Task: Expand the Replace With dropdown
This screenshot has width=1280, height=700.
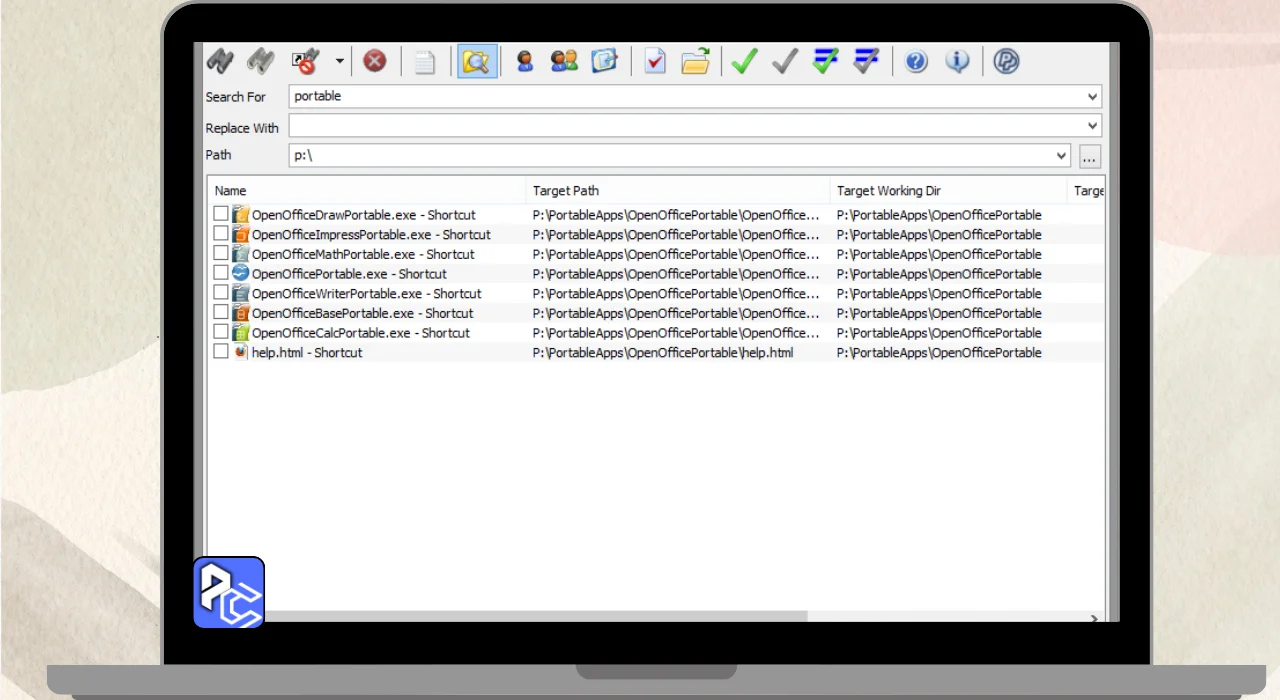Action: click(1092, 126)
